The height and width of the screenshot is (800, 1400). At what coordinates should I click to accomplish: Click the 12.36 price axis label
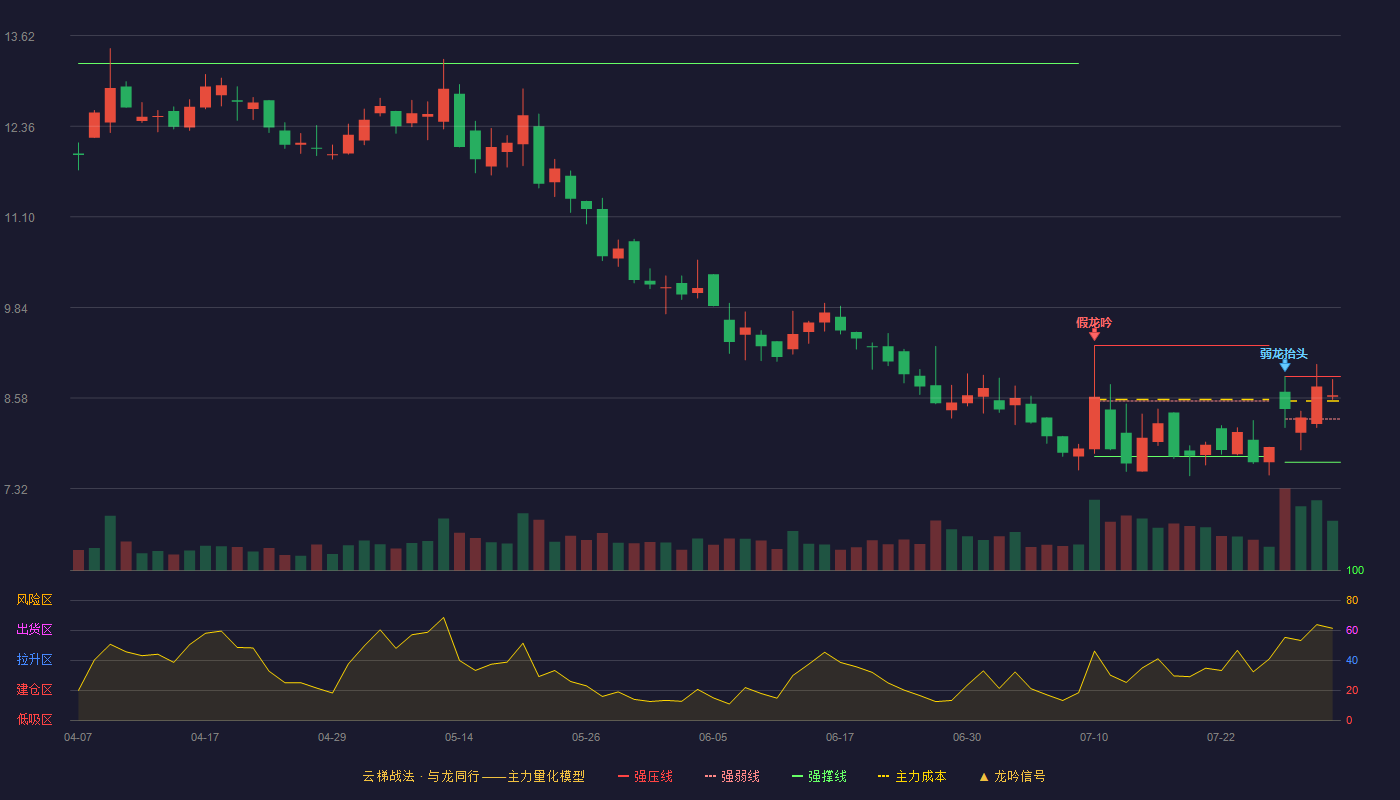20,127
